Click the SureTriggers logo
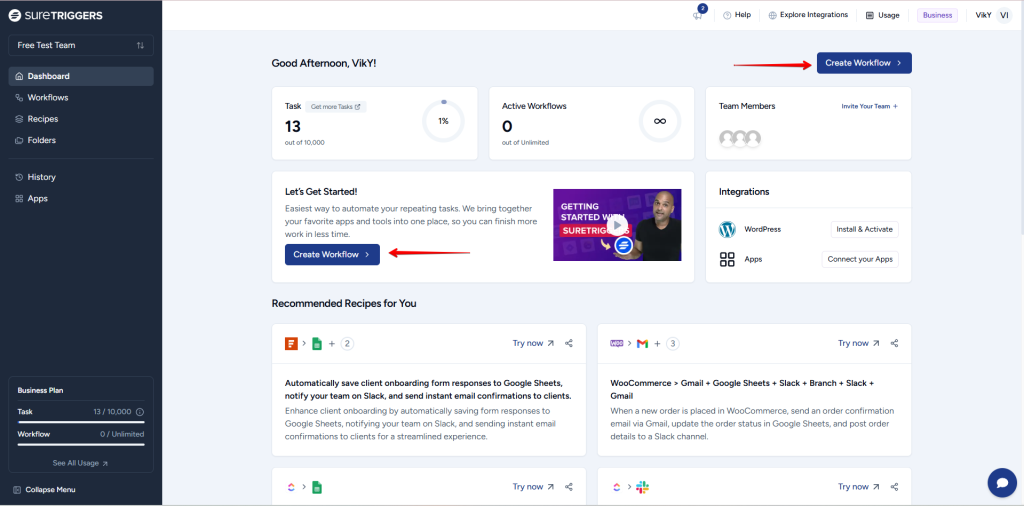 pos(56,15)
